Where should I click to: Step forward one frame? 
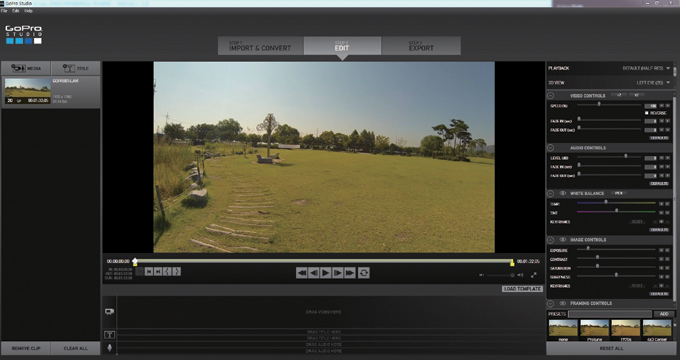337,273
